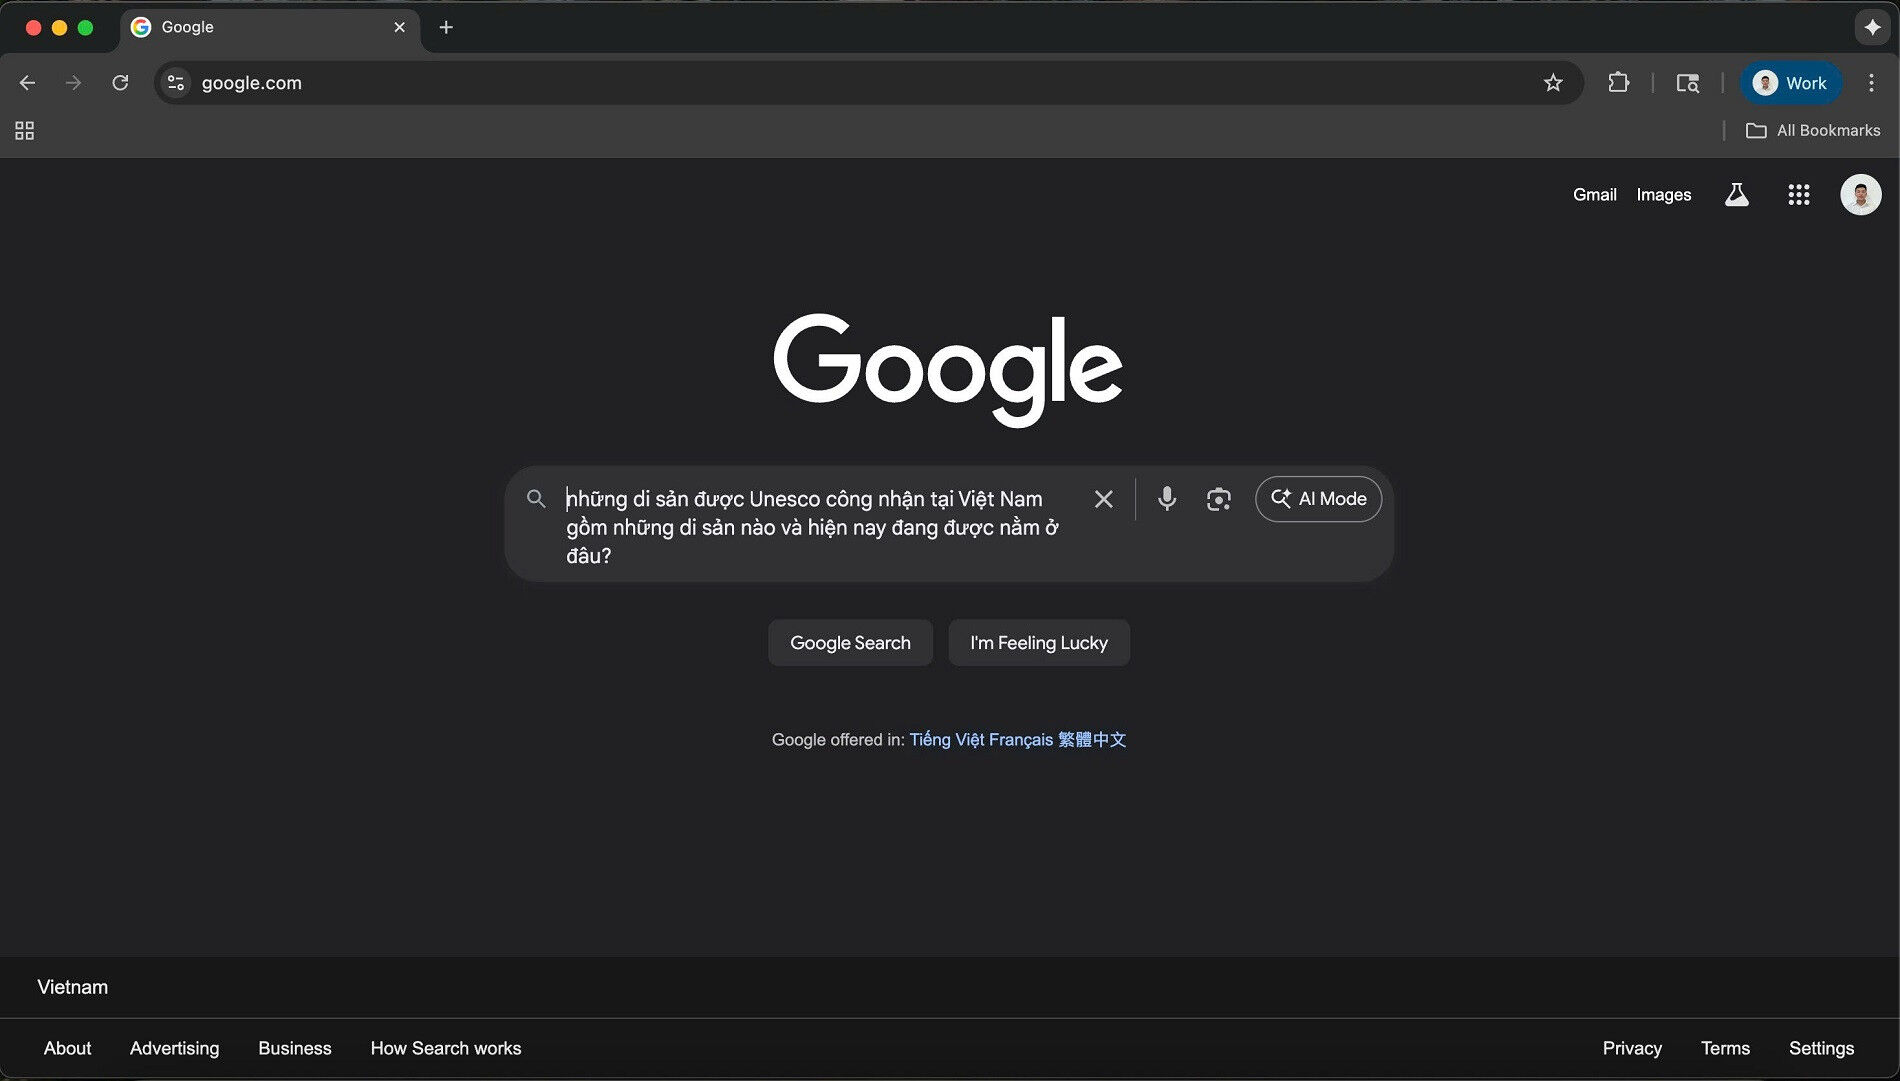Bookmark this page with the star icon
This screenshot has height=1081, width=1900.
(x=1553, y=83)
